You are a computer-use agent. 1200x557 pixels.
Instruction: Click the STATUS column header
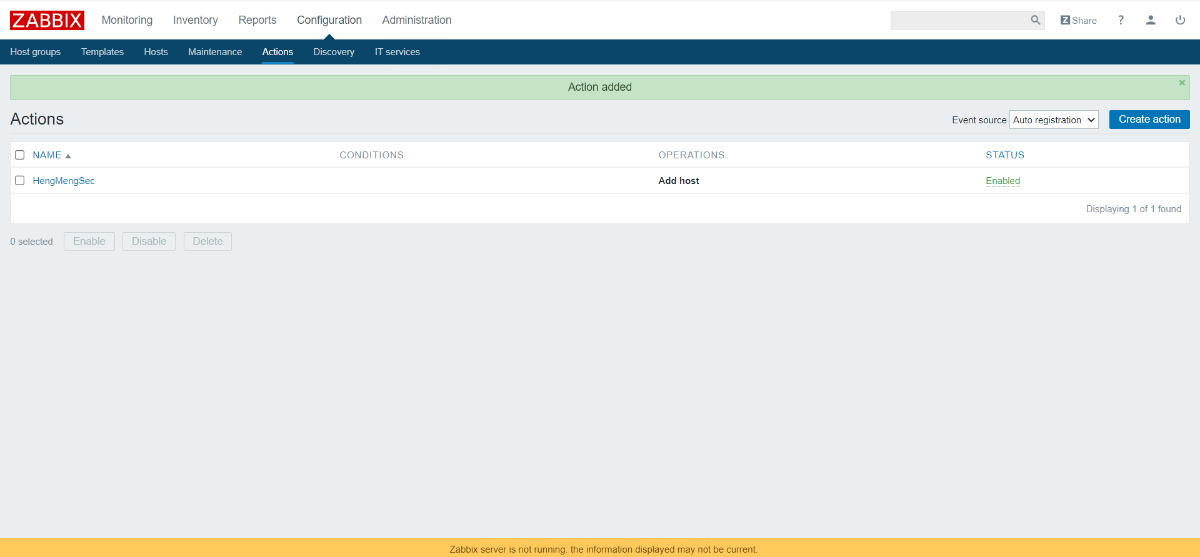(x=1005, y=155)
